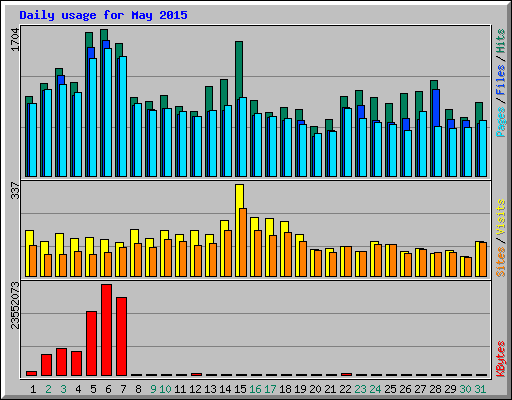Click the day 20 axis label
Screen dimensions: 512x400
(315, 389)
